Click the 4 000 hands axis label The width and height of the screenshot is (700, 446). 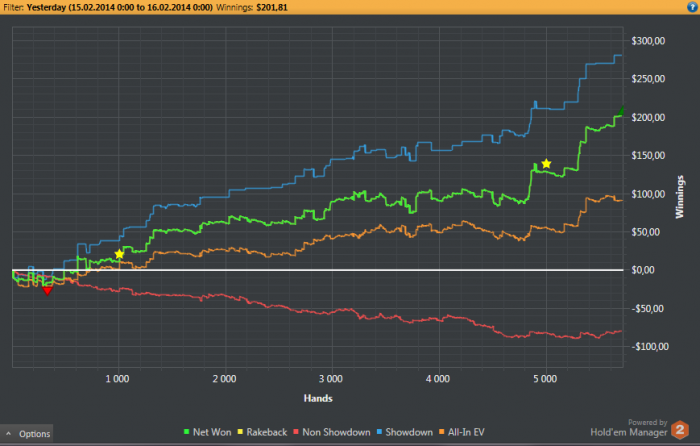pyautogui.click(x=438, y=379)
